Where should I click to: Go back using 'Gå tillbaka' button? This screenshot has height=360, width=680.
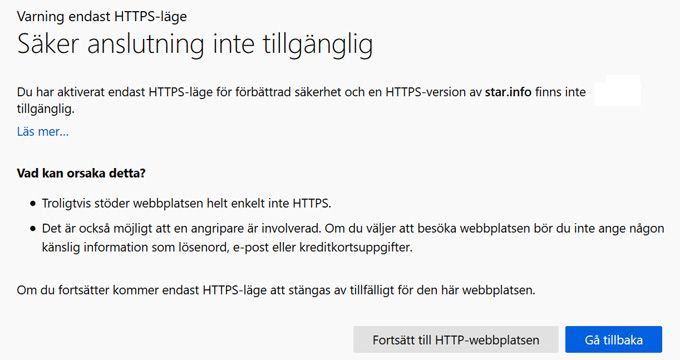(x=614, y=340)
